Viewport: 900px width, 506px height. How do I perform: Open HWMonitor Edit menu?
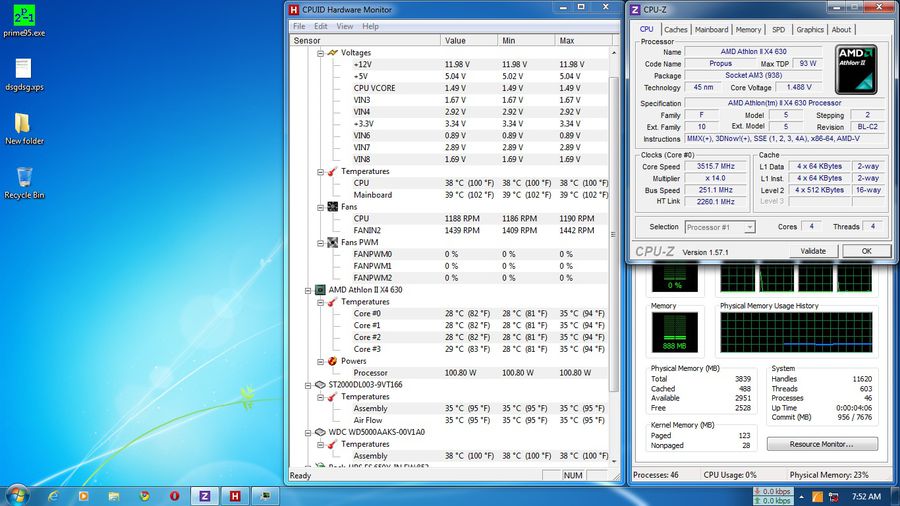click(320, 26)
